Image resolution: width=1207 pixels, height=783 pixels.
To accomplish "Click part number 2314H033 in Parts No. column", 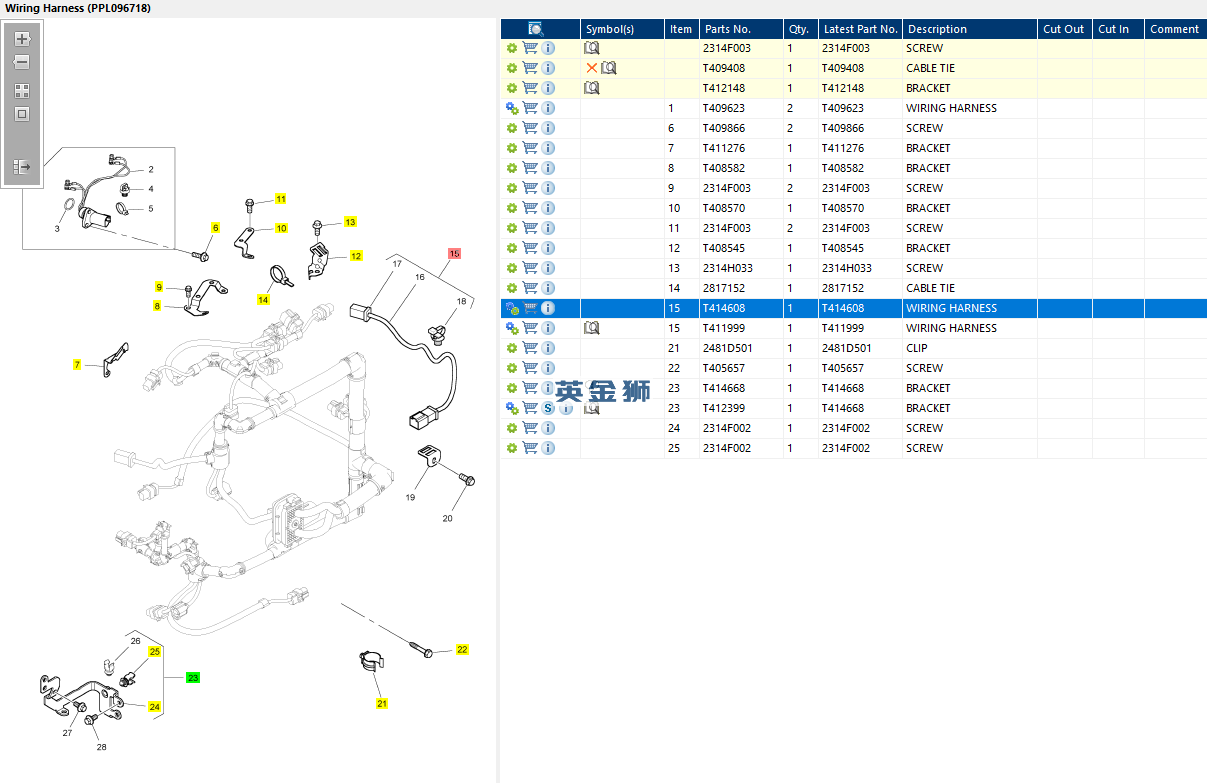I will (x=726, y=268).
